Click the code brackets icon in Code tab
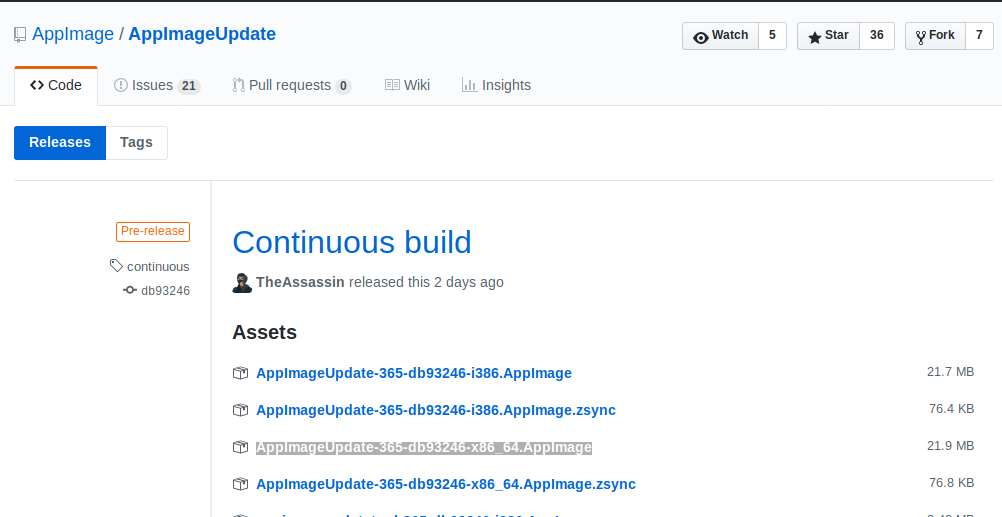This screenshot has height=517, width=1002. coord(37,85)
